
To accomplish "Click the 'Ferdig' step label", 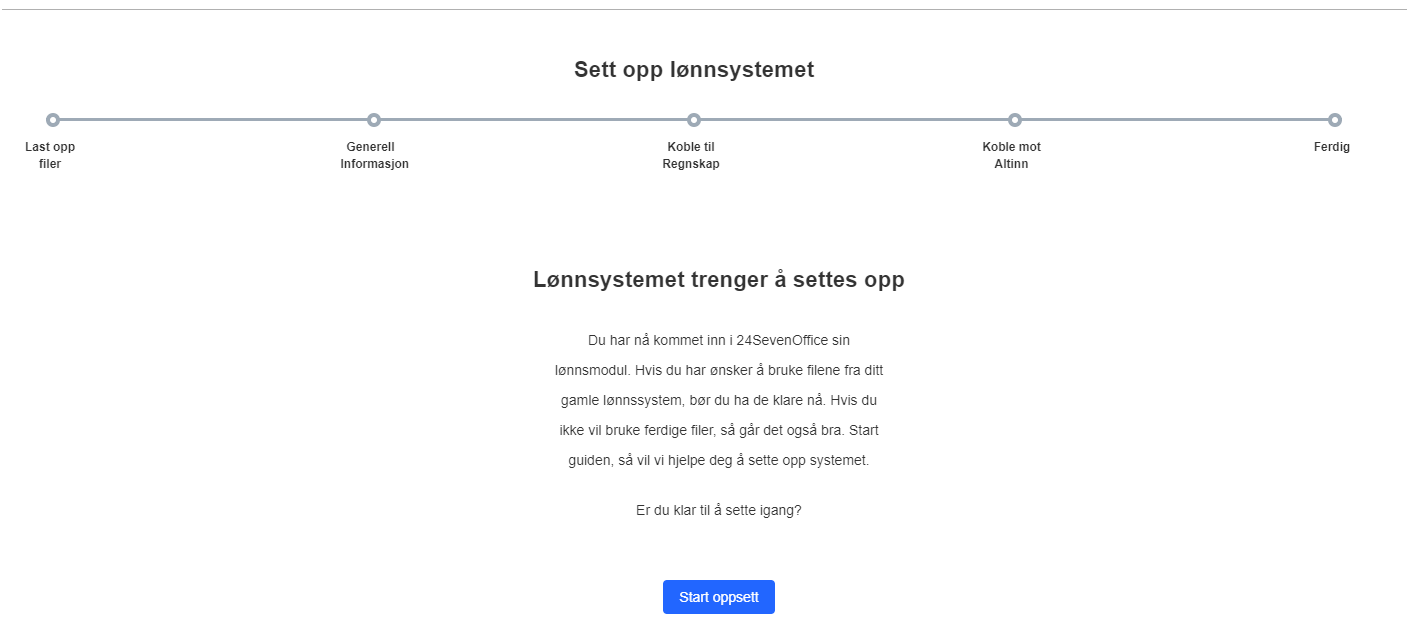I will pos(1331,147).
